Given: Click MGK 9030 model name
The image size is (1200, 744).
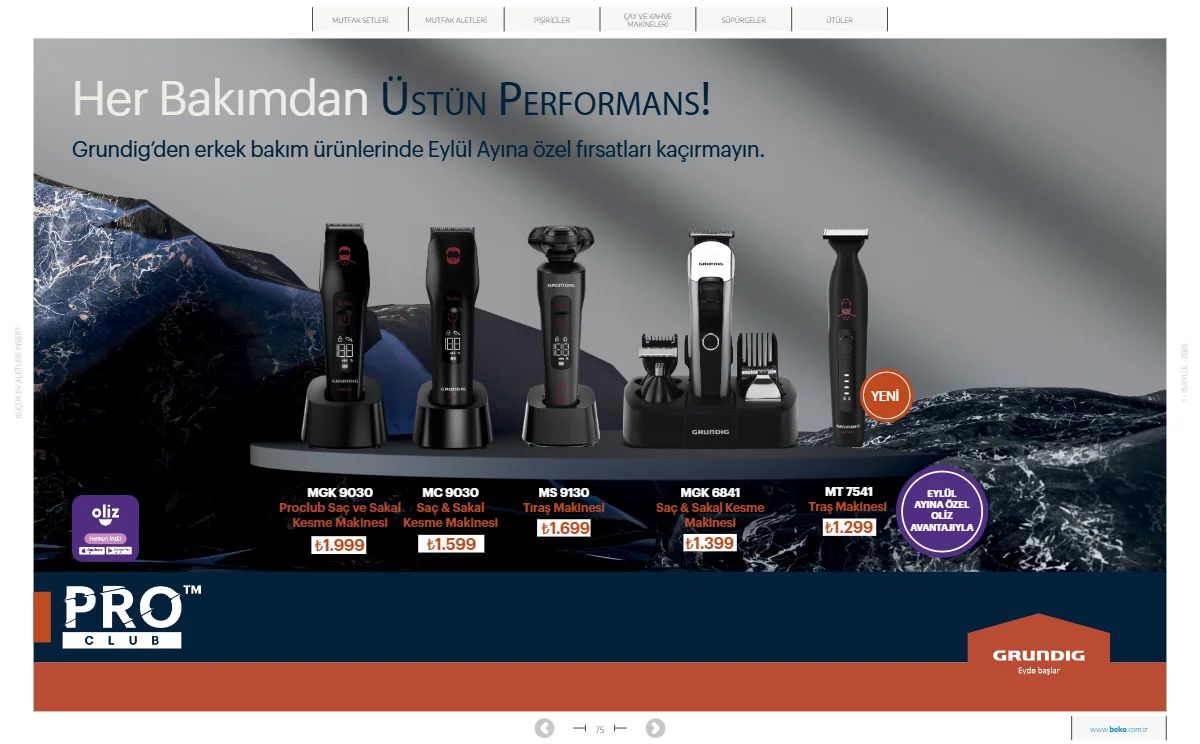Looking at the screenshot, I should 339,492.
